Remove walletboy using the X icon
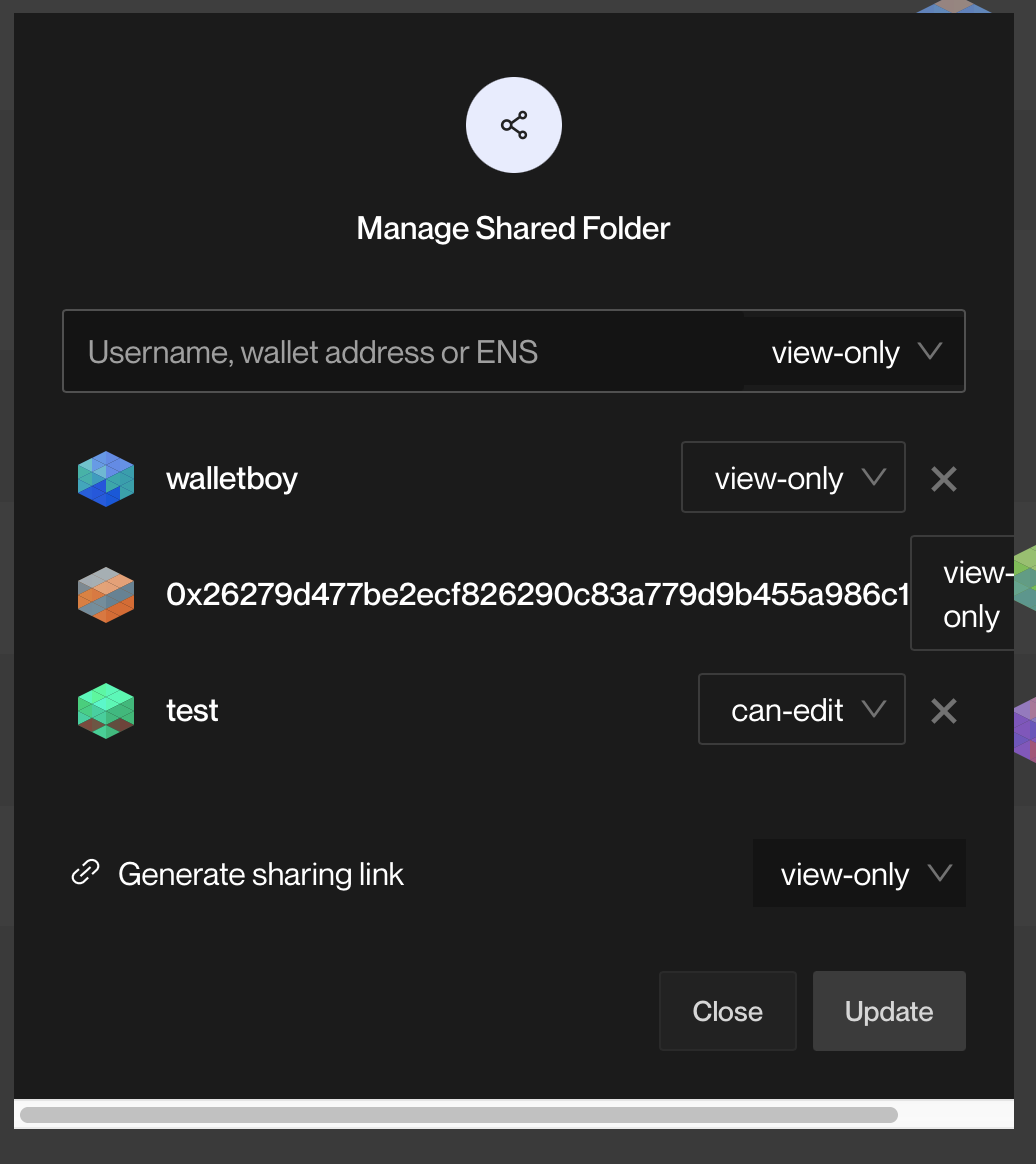 pos(943,479)
